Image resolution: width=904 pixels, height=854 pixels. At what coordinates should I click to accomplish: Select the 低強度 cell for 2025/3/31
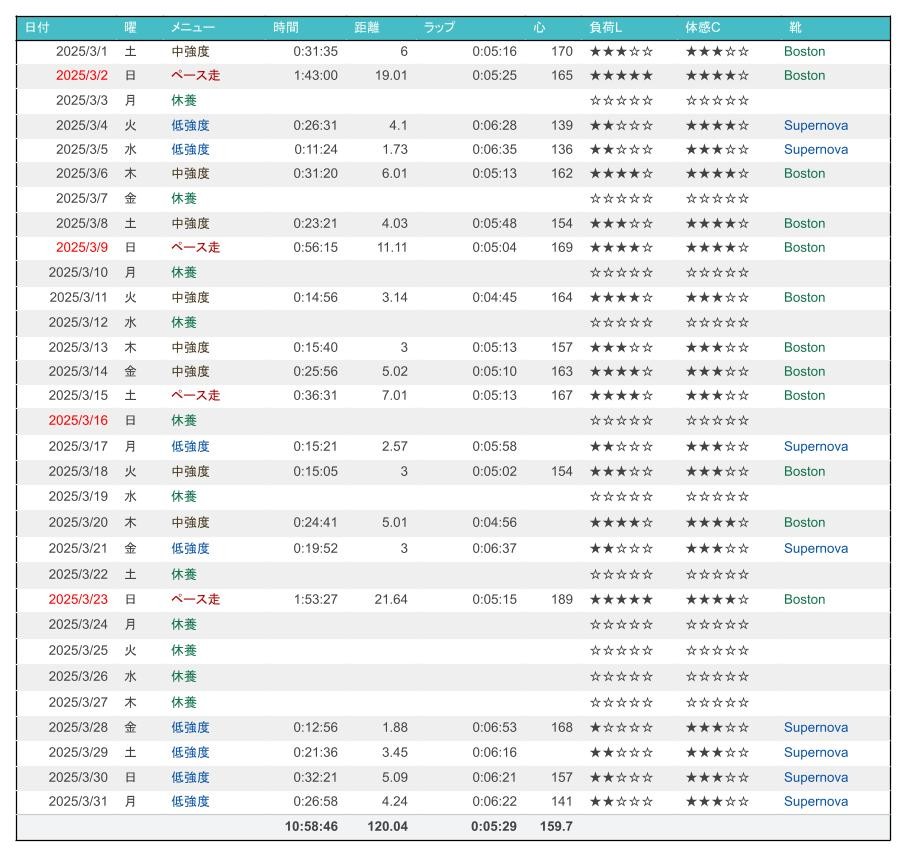[190, 802]
